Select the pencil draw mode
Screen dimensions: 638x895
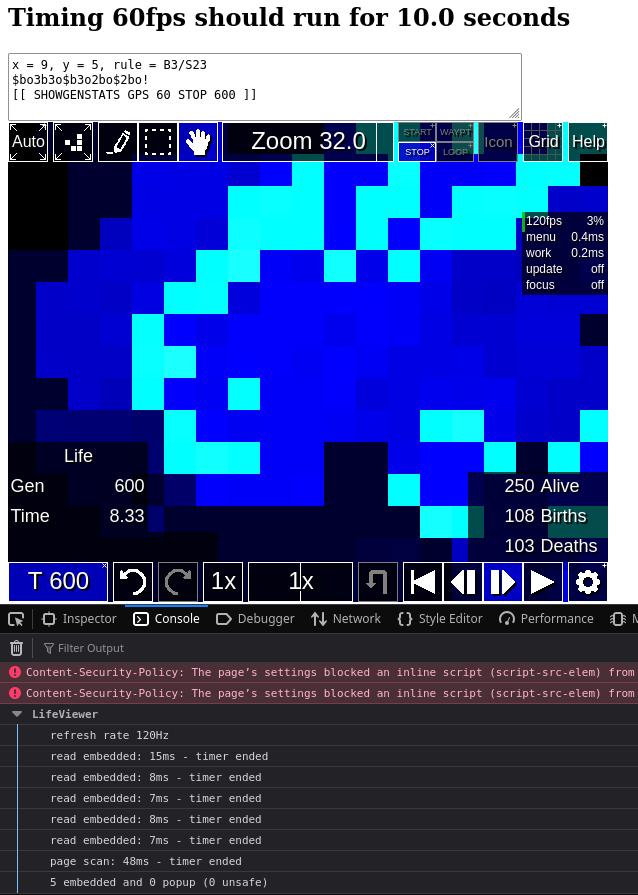(x=118, y=142)
